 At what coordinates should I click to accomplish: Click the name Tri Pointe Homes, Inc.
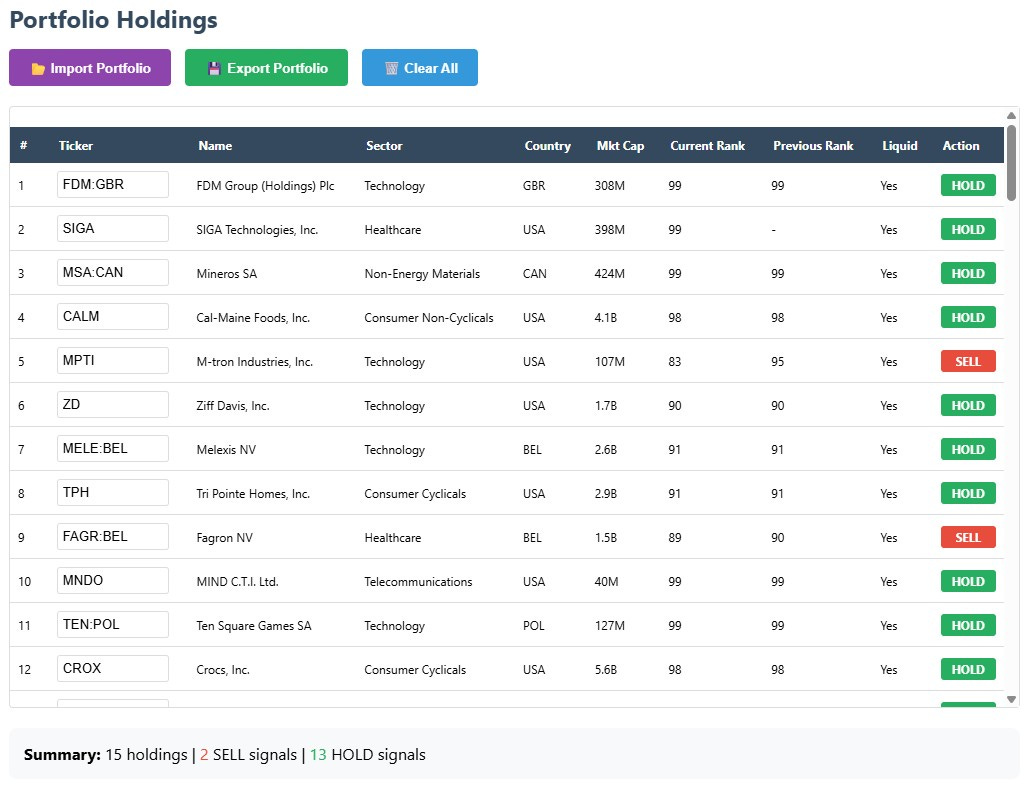253,494
